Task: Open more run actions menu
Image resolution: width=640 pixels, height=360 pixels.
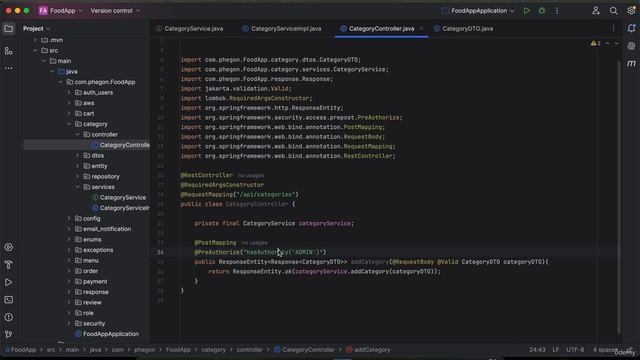Action: click(557, 11)
